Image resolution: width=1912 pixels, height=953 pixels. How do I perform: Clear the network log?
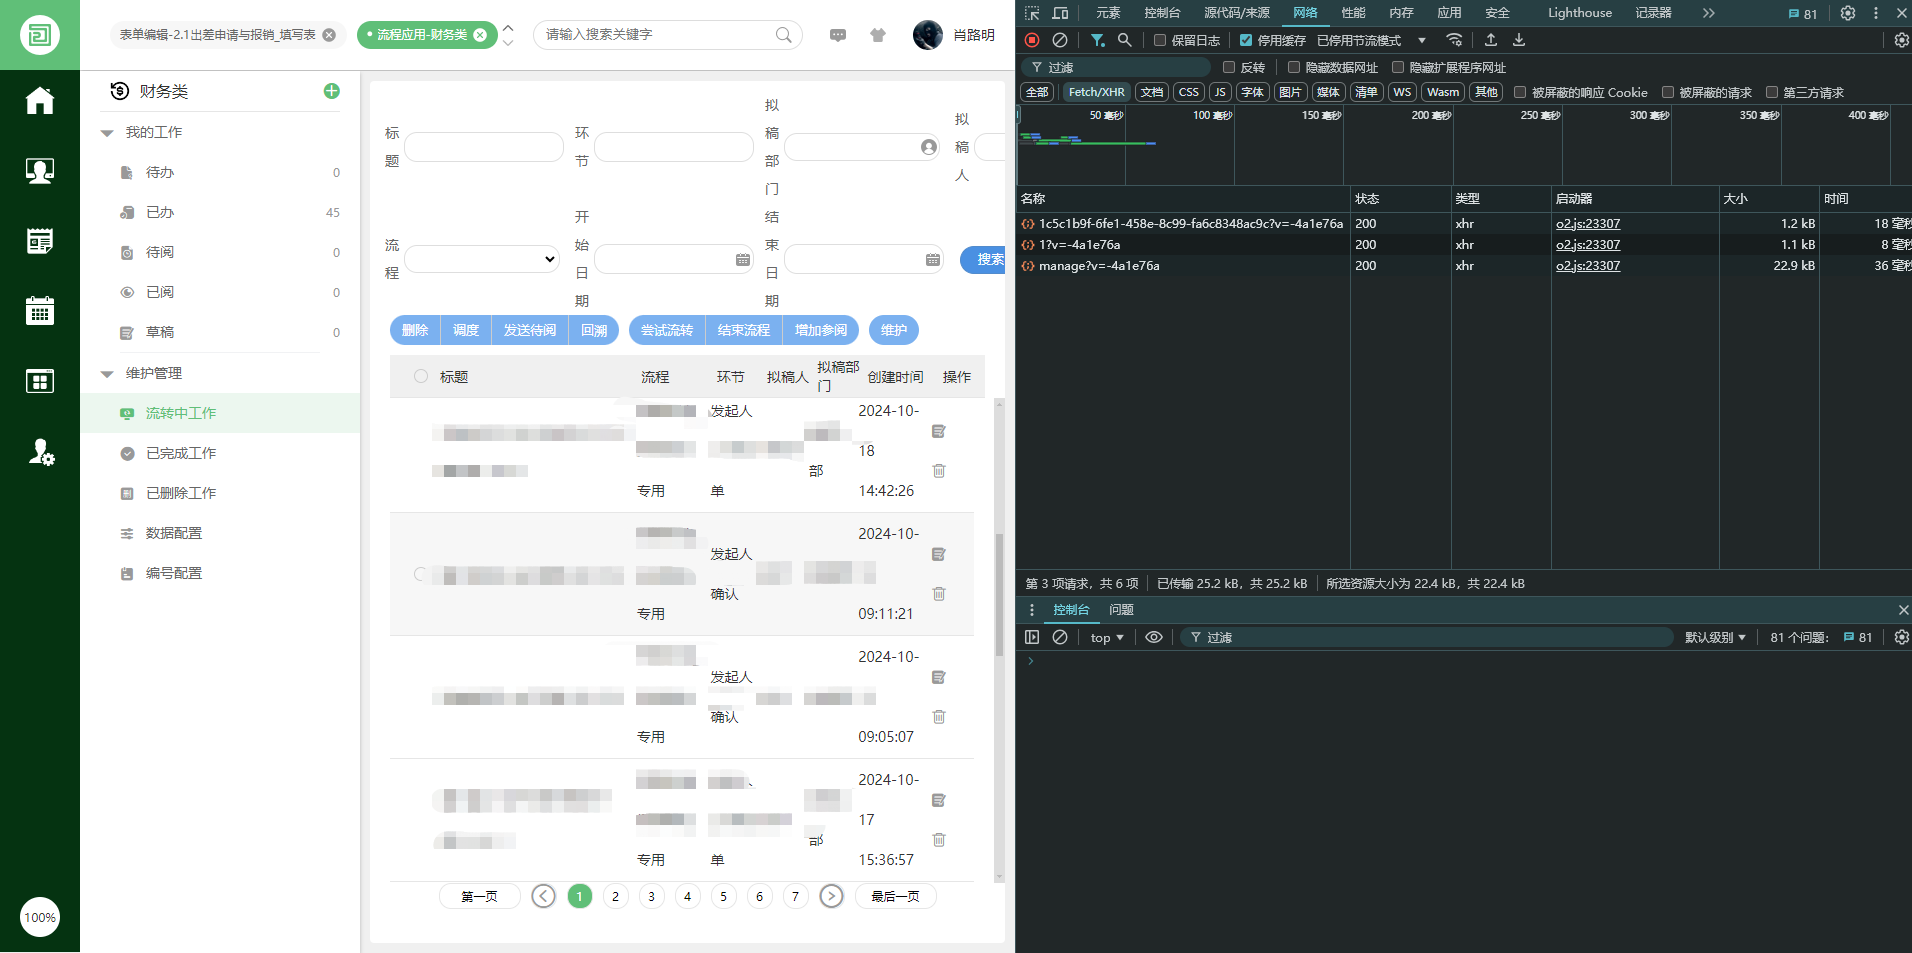1060,40
